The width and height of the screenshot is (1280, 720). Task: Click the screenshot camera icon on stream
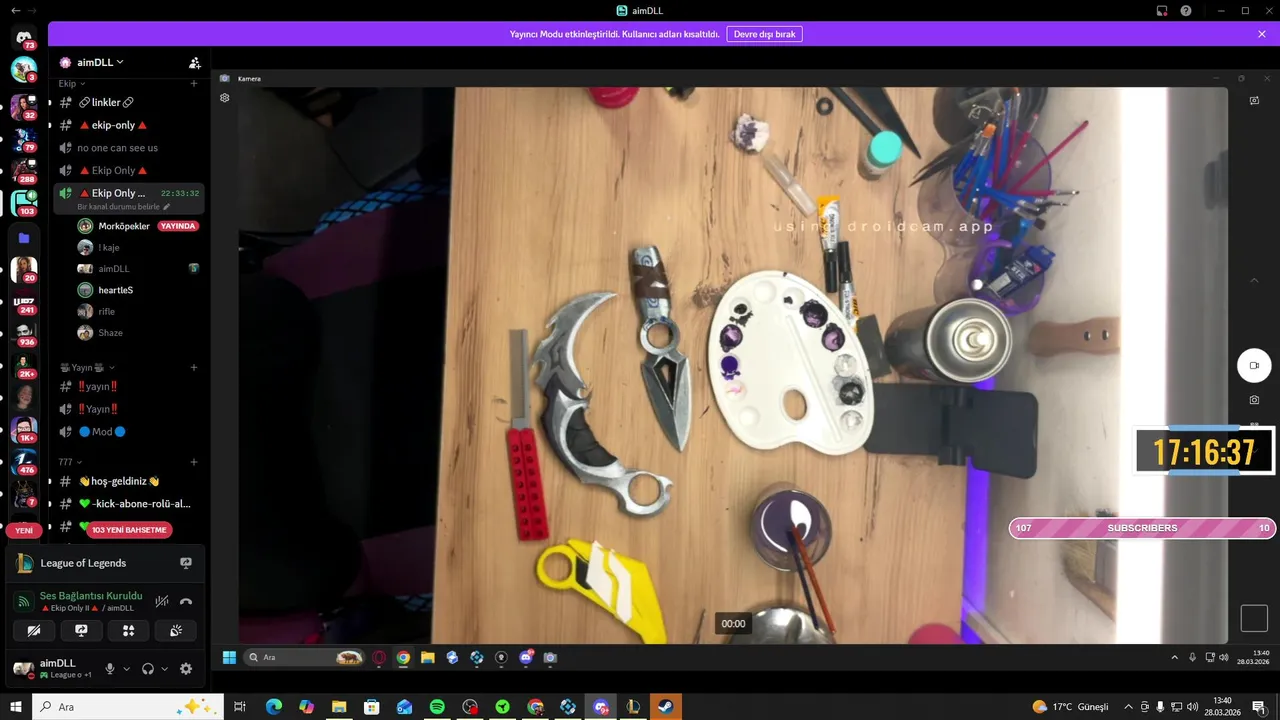tap(1254, 400)
